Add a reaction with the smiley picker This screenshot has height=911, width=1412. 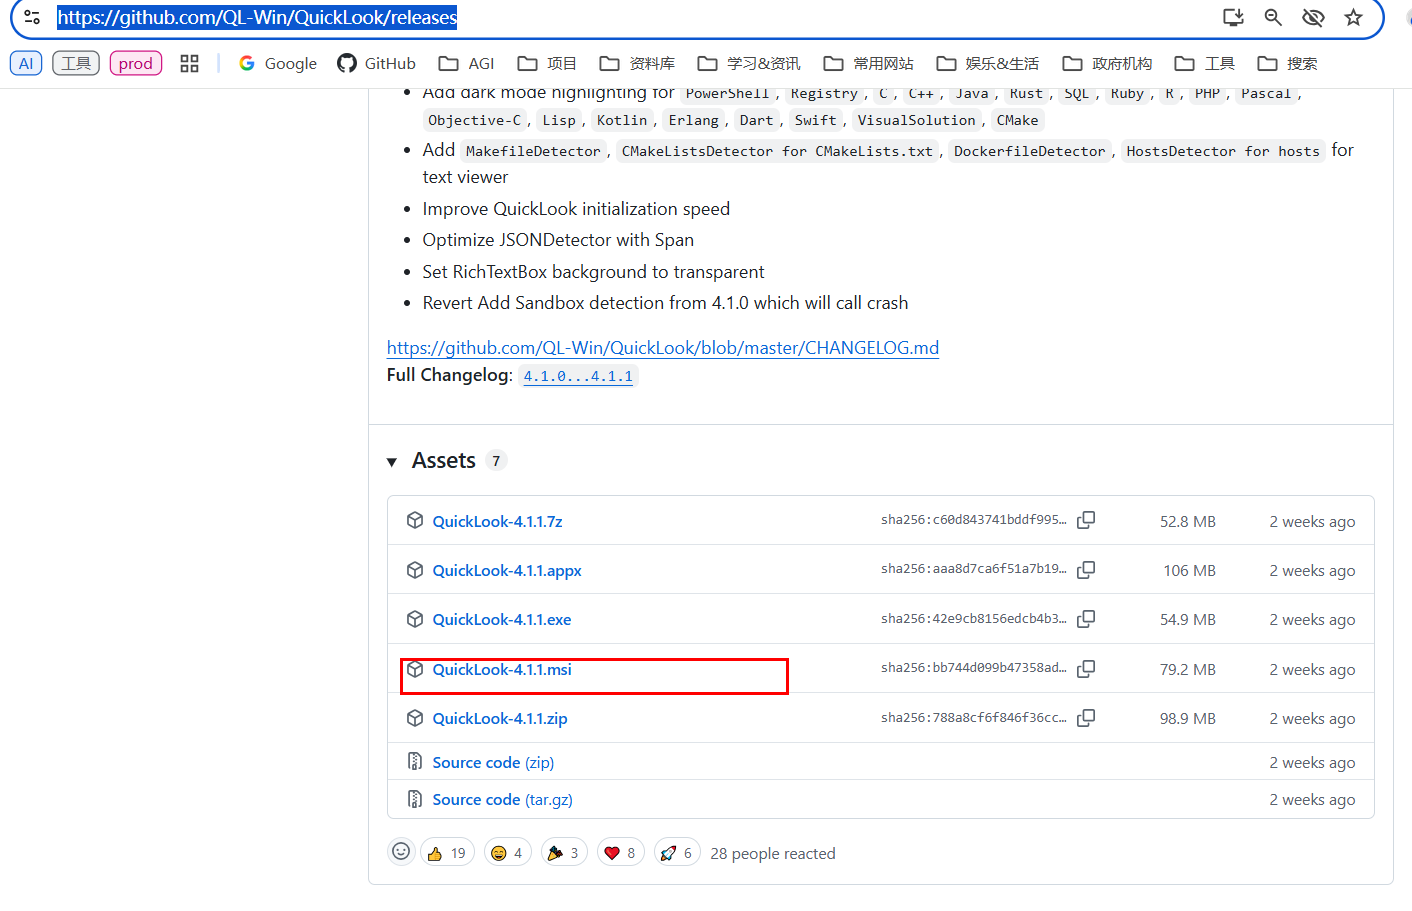point(401,852)
